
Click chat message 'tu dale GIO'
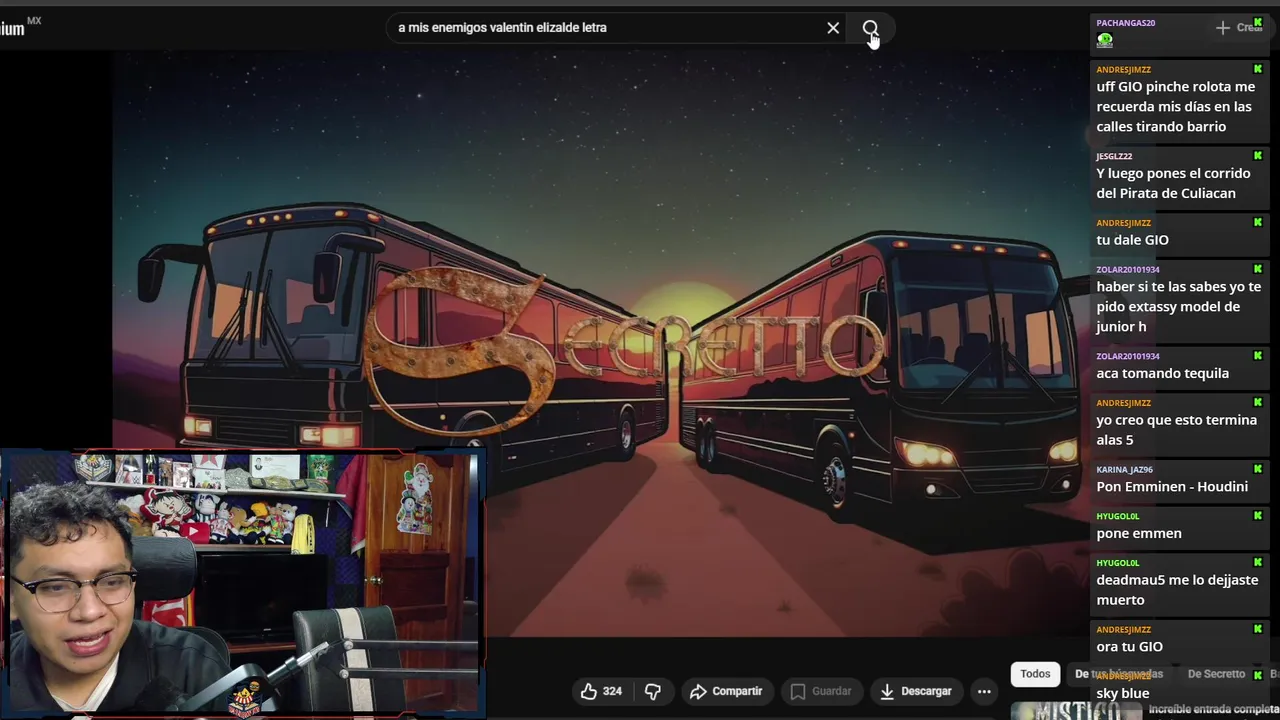[1132, 240]
